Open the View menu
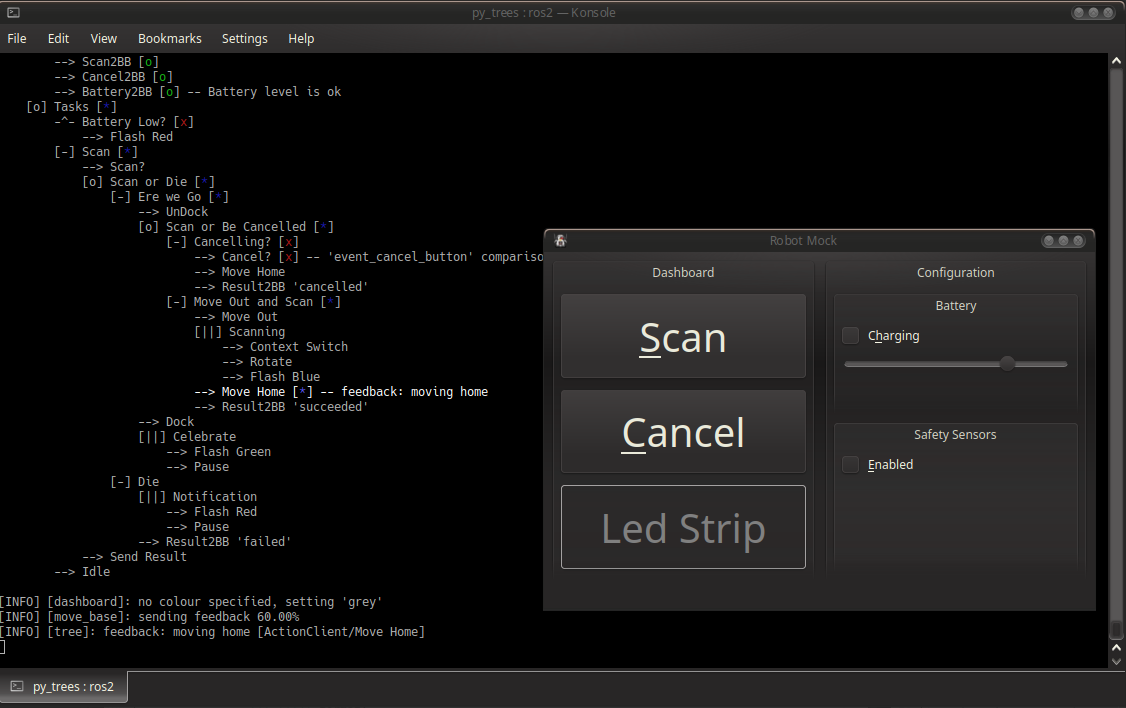 click(x=103, y=39)
